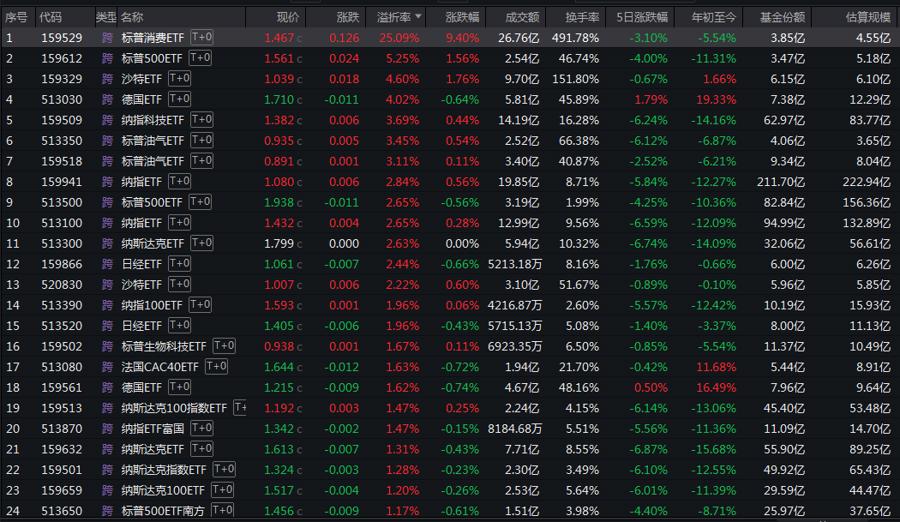Click premium rate 3.45% in row 513350

pos(402,141)
